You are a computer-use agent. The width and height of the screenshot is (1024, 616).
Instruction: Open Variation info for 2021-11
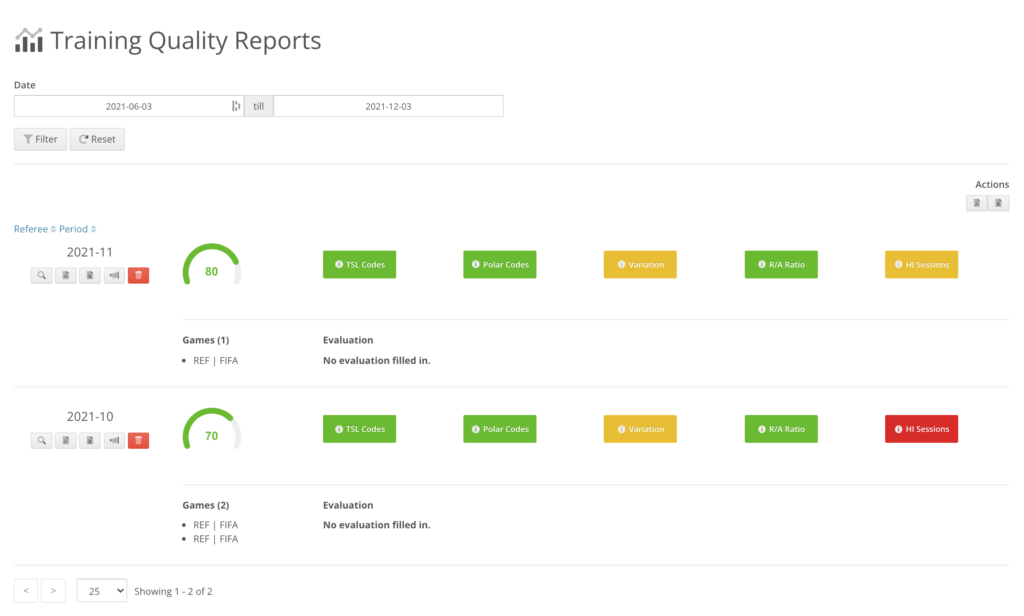(x=640, y=265)
